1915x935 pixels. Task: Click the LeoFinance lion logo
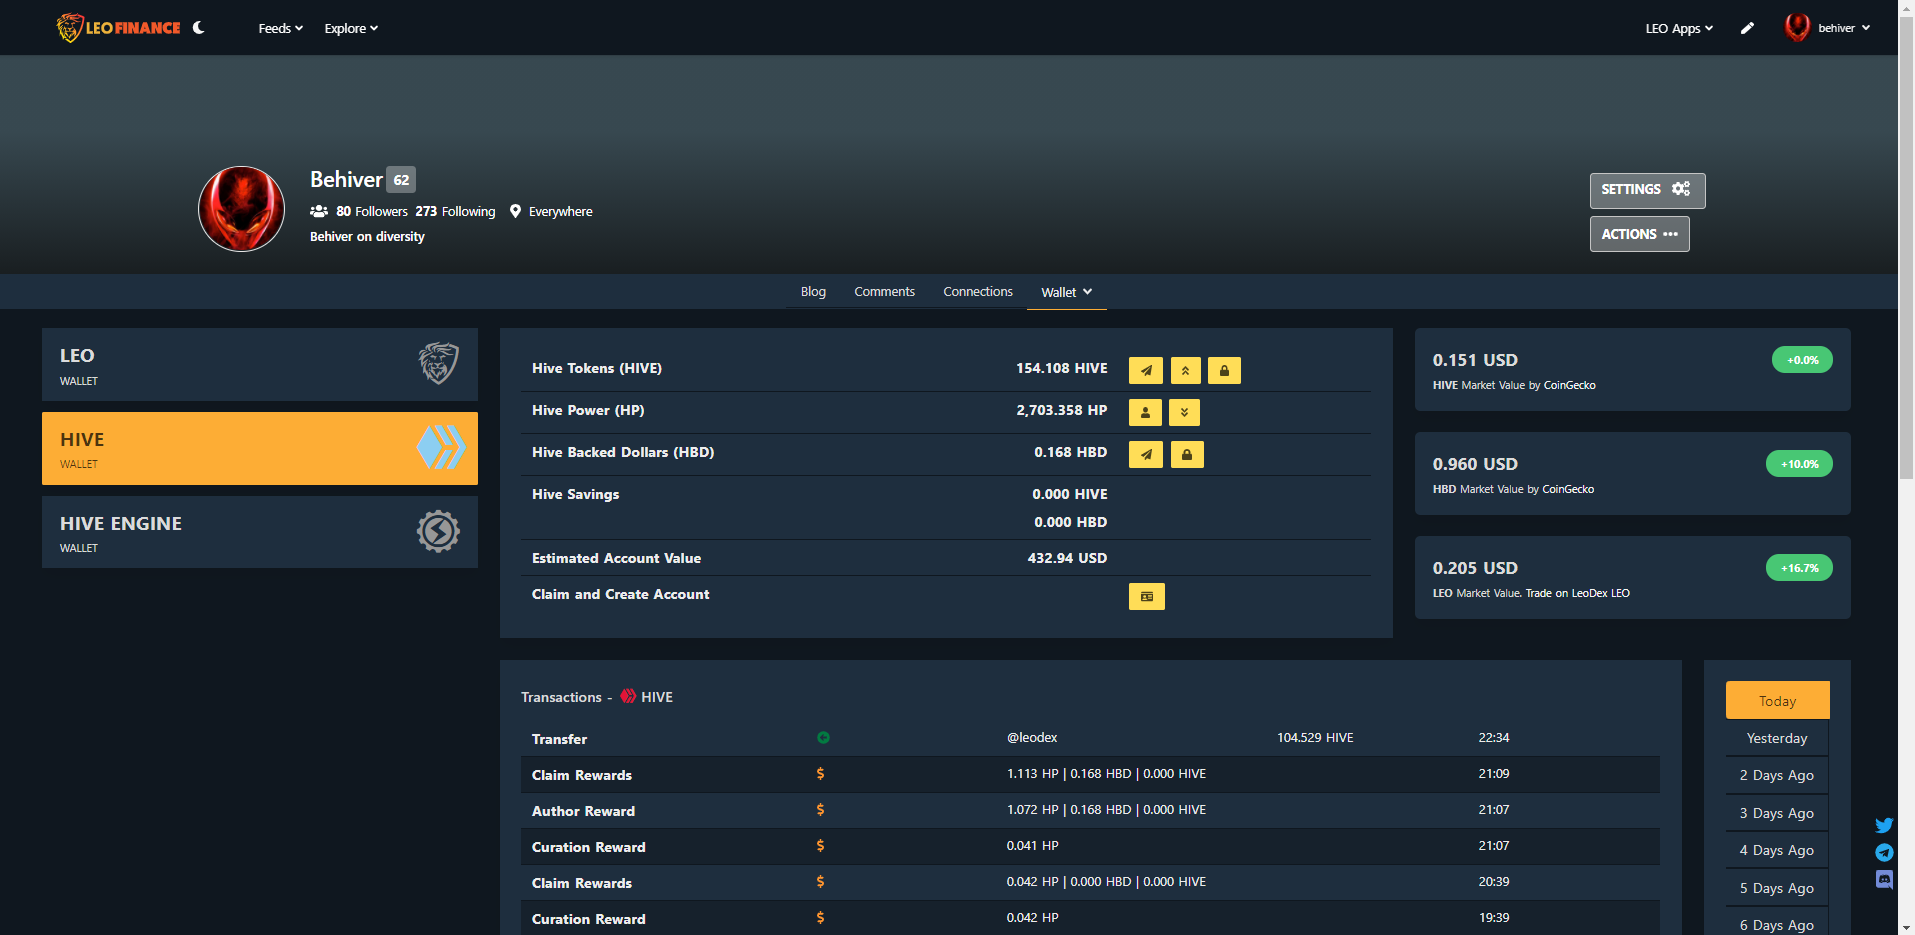tap(118, 28)
